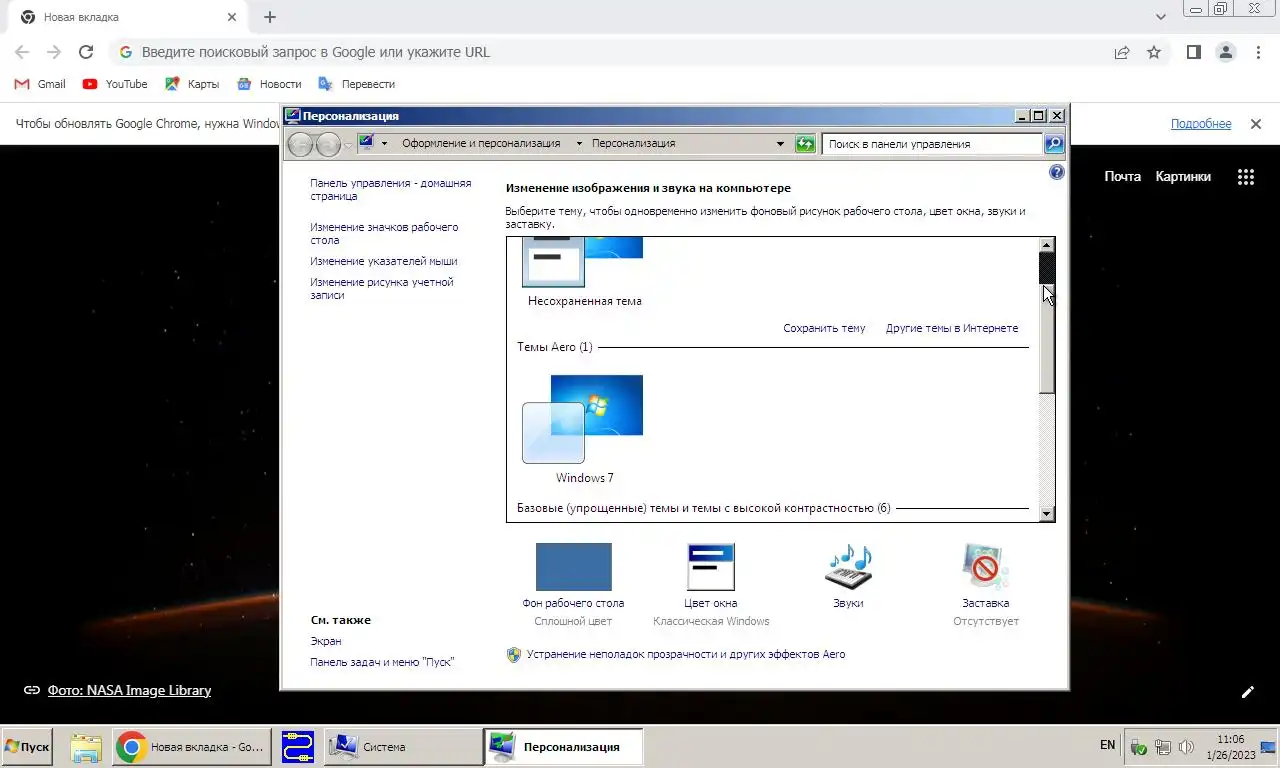
Task: Click the Почта link on Google page
Action: (x=1122, y=177)
